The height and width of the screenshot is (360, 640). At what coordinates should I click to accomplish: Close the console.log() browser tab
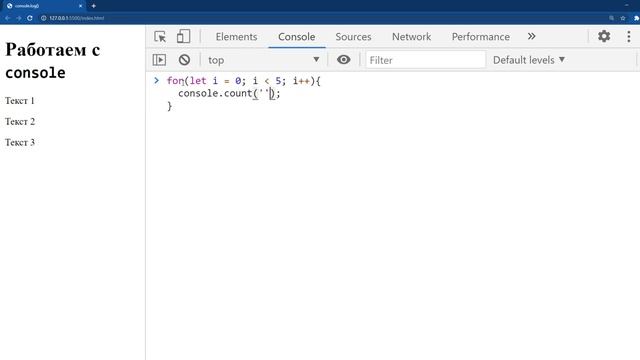tap(80, 6)
